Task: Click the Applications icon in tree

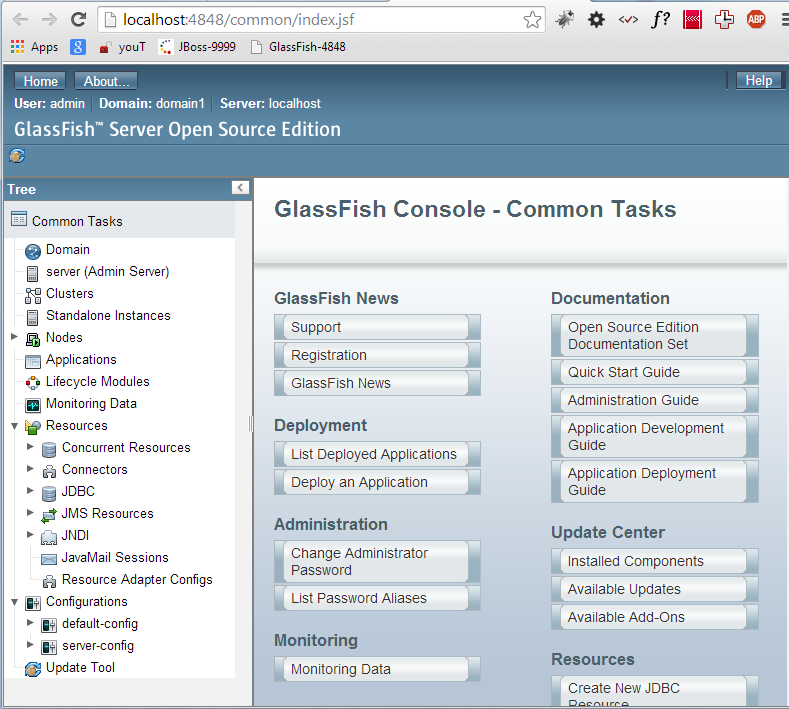Action: click(x=33, y=361)
